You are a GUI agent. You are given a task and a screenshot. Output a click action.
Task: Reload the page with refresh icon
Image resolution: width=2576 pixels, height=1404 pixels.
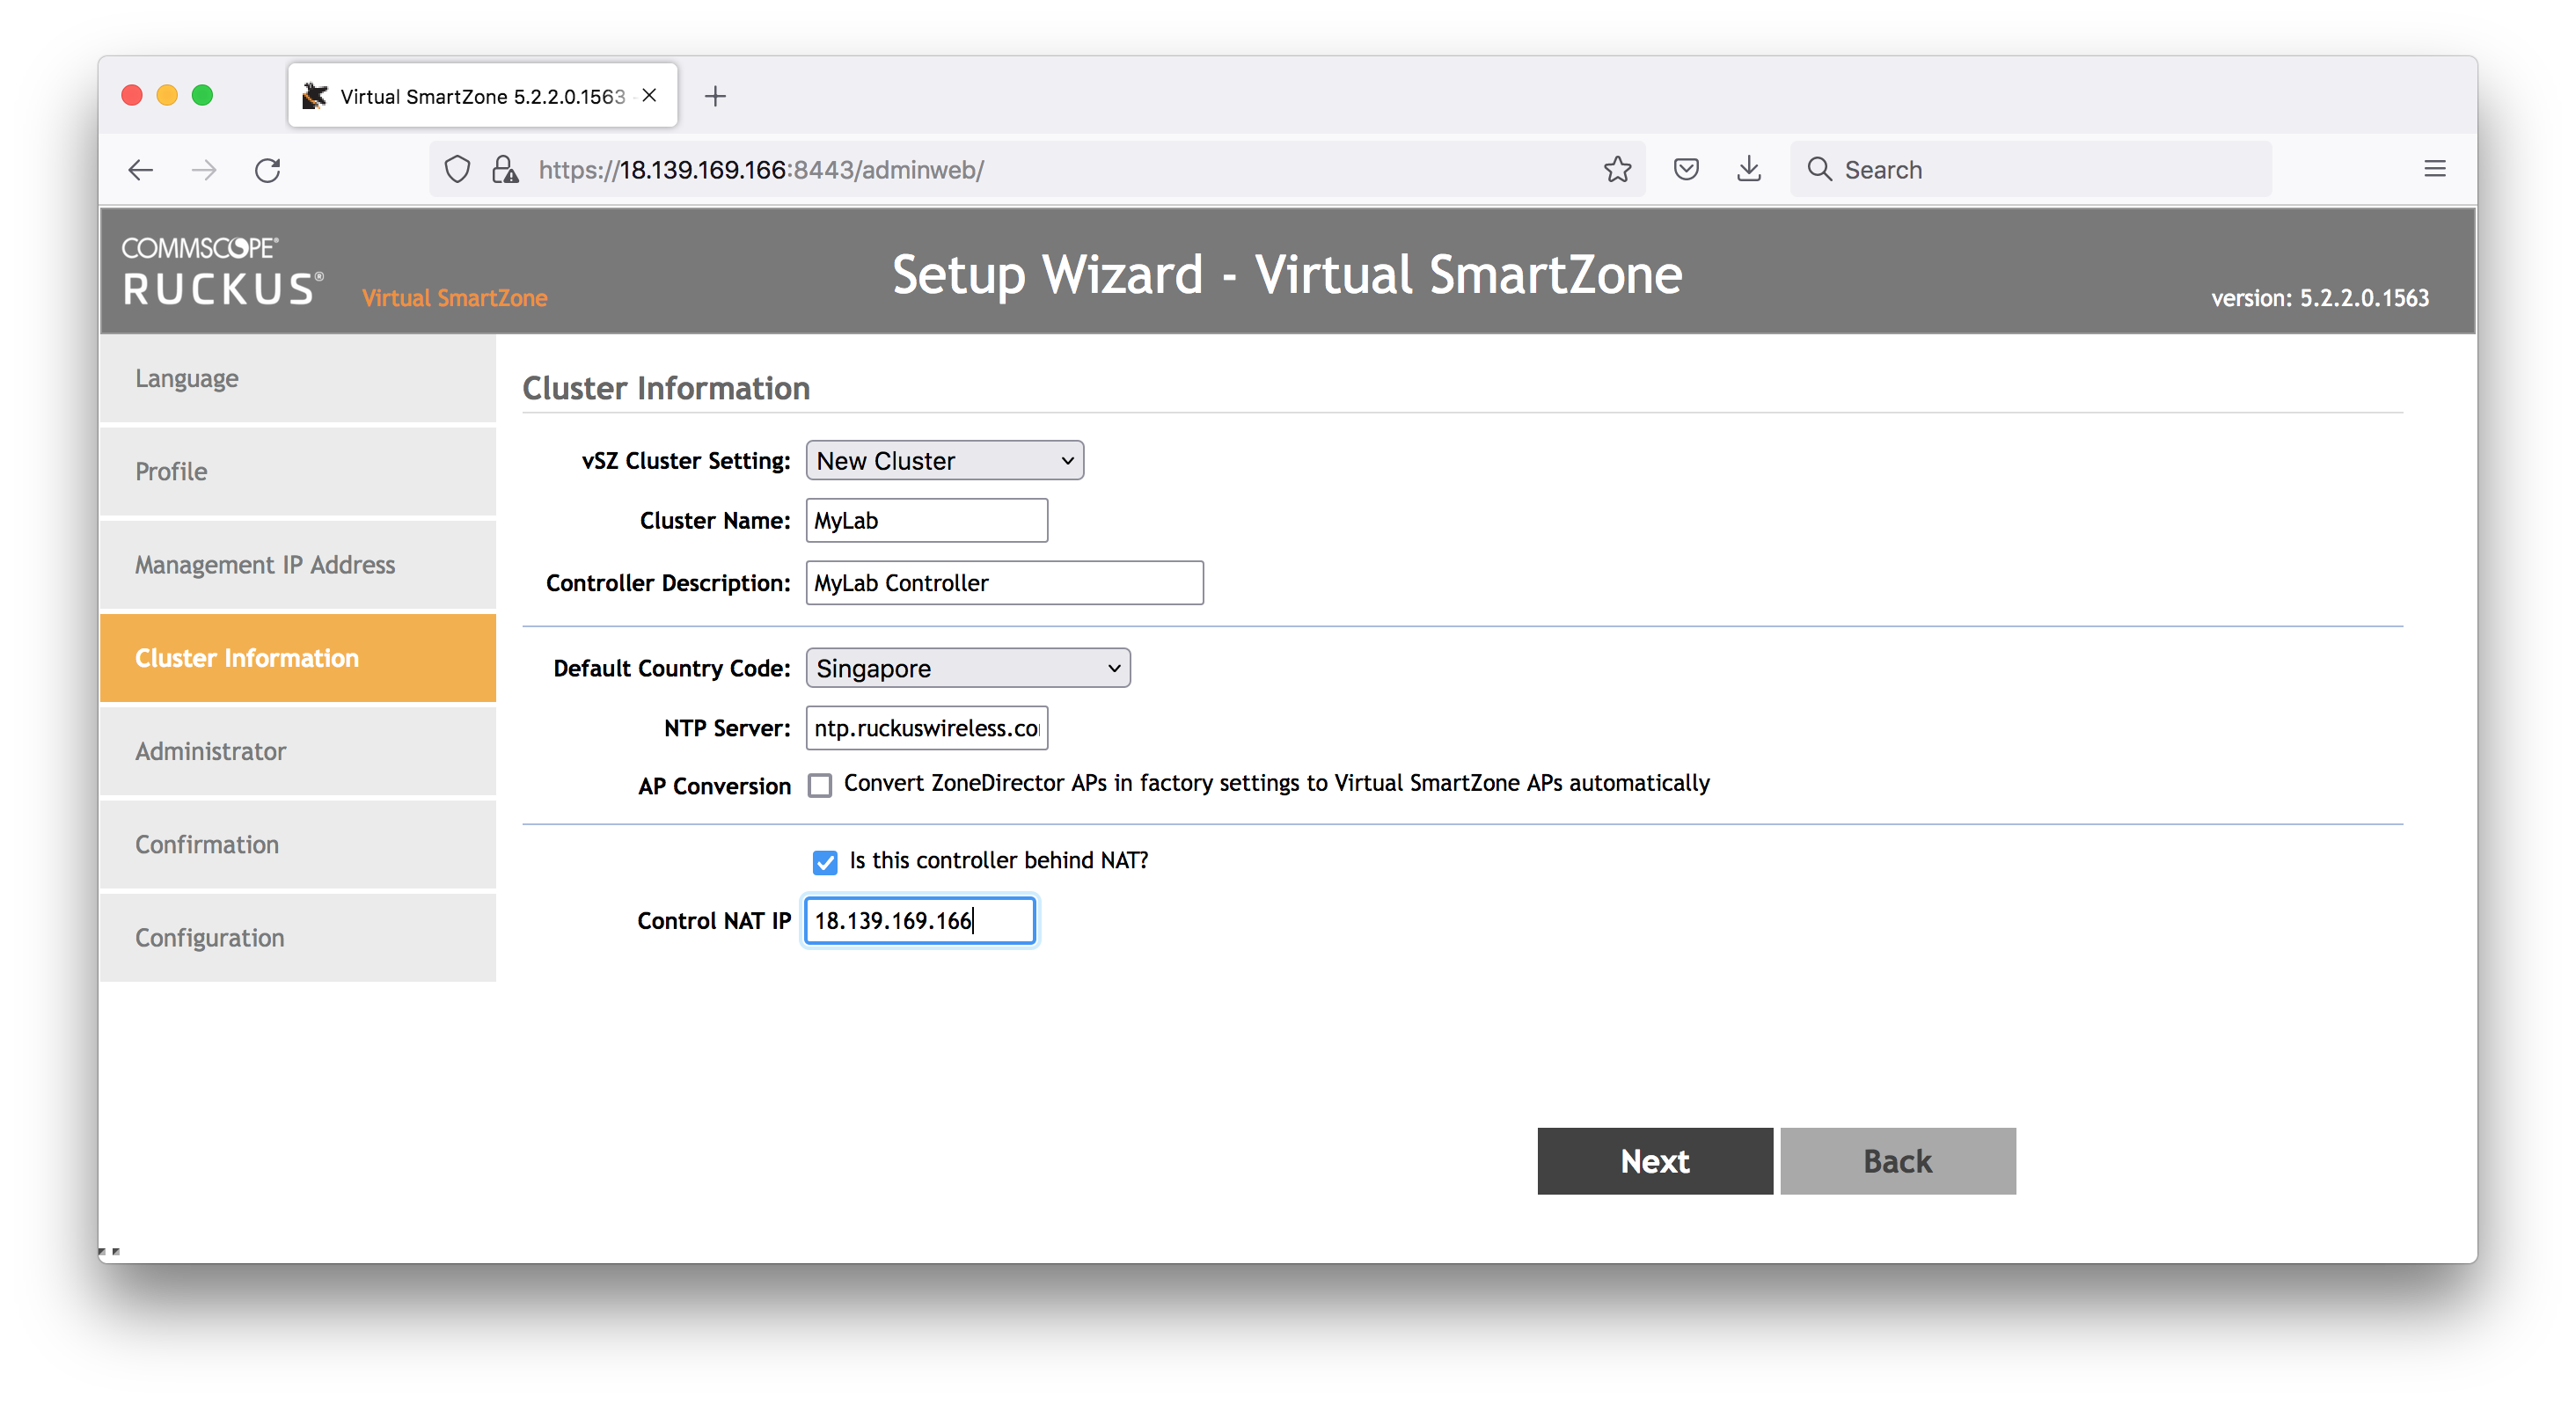268,170
